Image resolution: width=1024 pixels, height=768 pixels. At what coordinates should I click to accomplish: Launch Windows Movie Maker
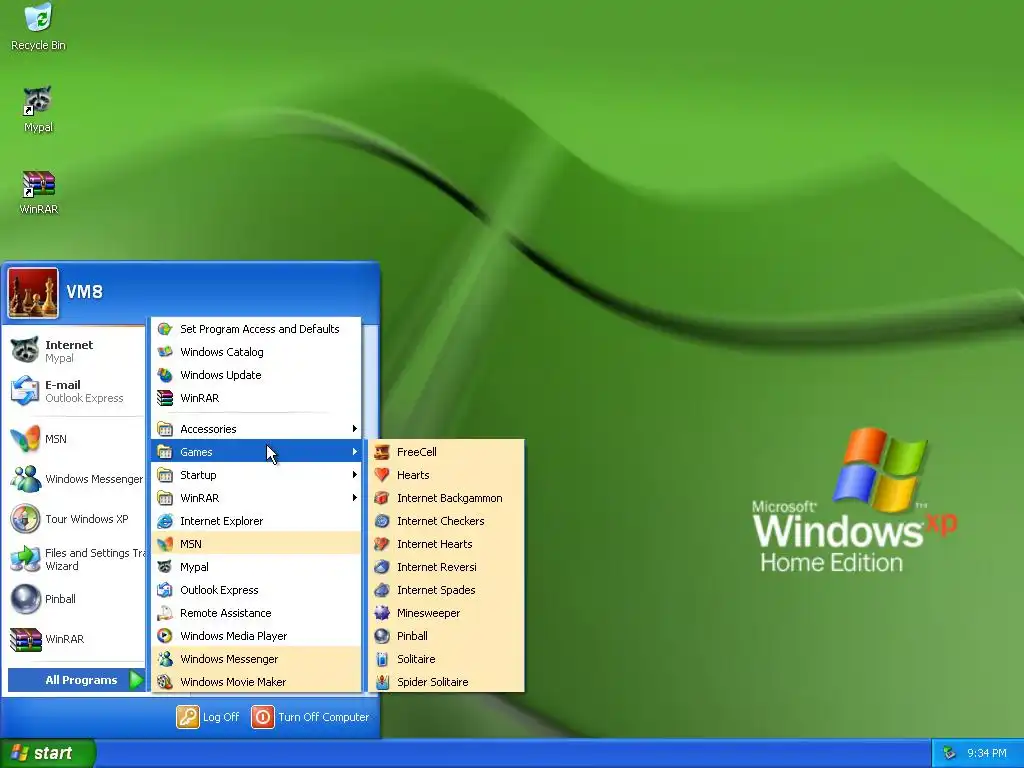coord(256,682)
